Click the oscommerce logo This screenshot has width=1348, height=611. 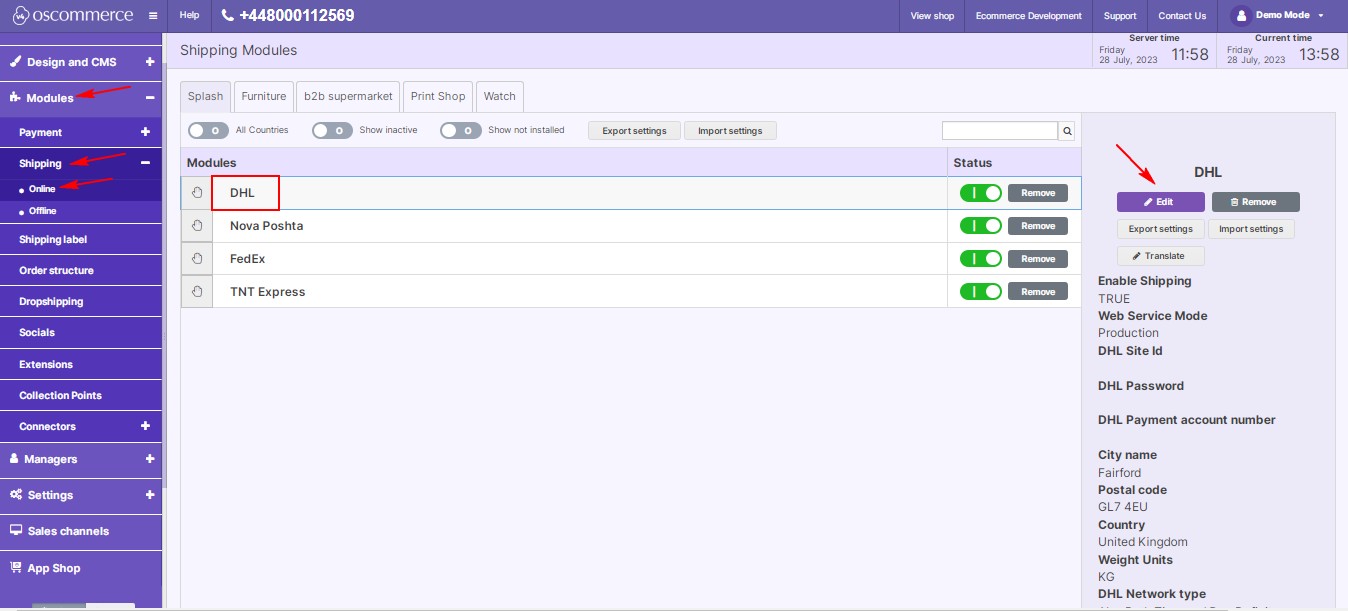[x=72, y=16]
